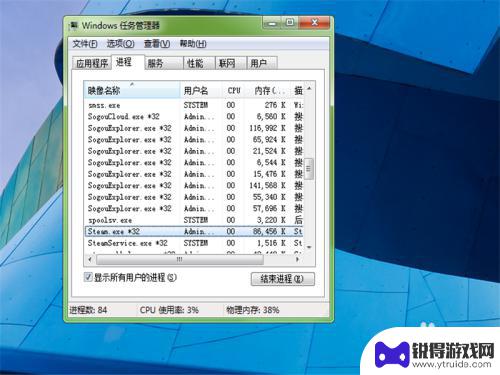This screenshot has height=375, width=500.
Task: Sort by 用户名 column header
Action: tap(201, 90)
